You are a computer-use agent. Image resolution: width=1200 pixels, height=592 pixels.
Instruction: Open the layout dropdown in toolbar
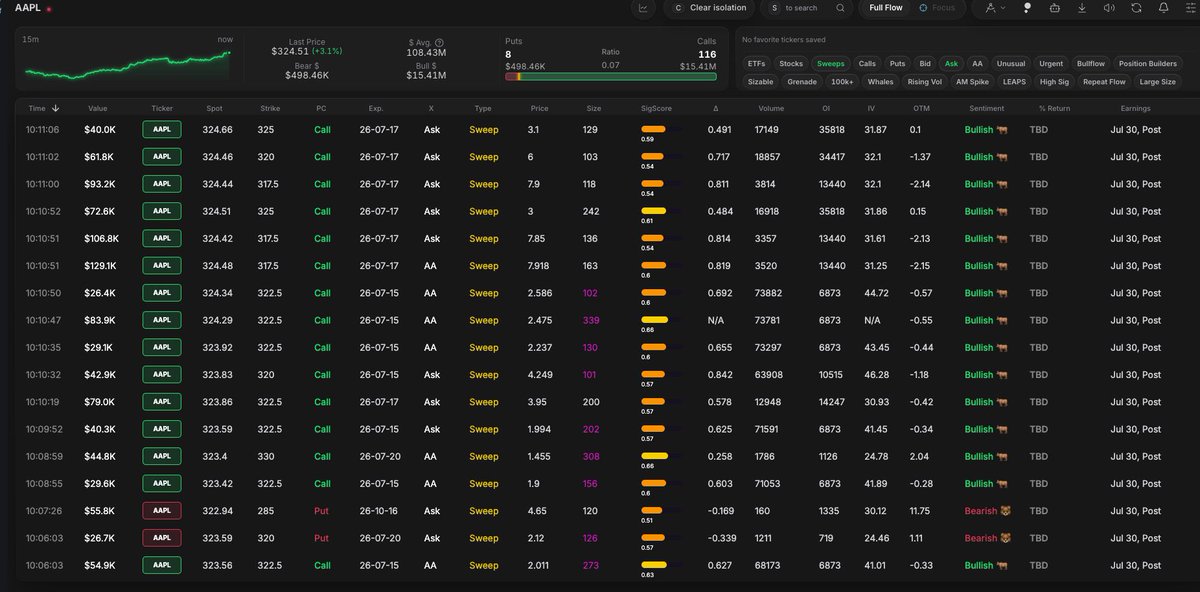coord(995,8)
